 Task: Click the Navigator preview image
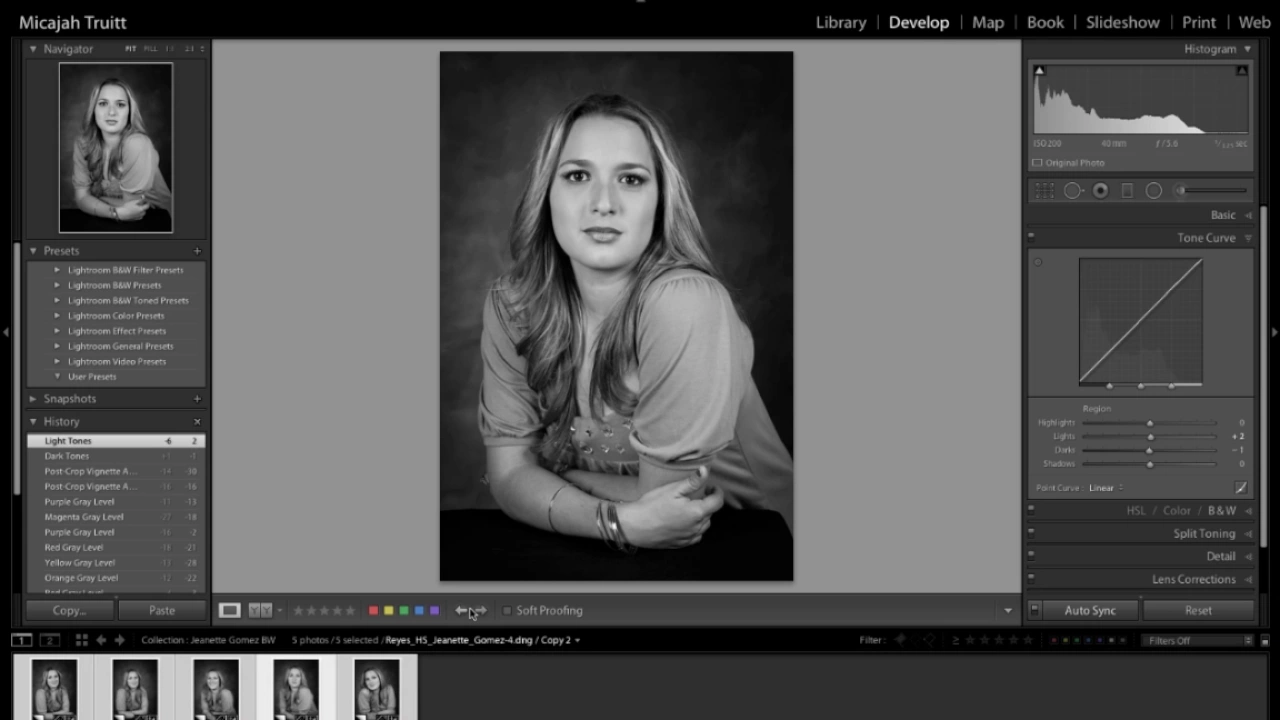coord(116,148)
